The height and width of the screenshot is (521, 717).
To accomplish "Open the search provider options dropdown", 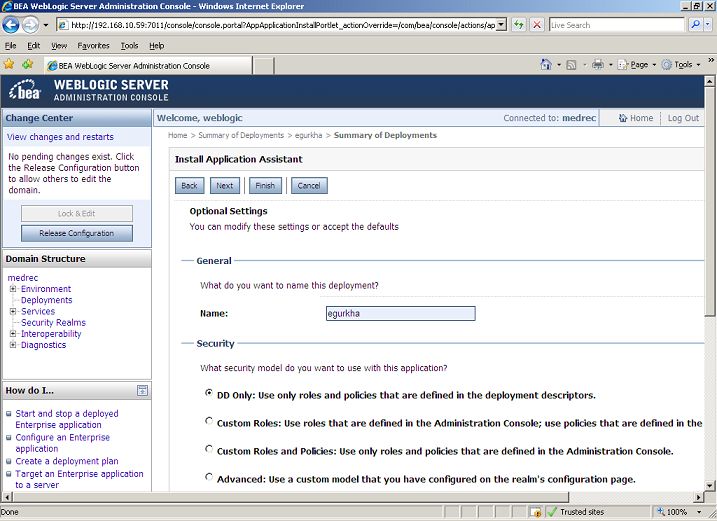I will 708,25.
